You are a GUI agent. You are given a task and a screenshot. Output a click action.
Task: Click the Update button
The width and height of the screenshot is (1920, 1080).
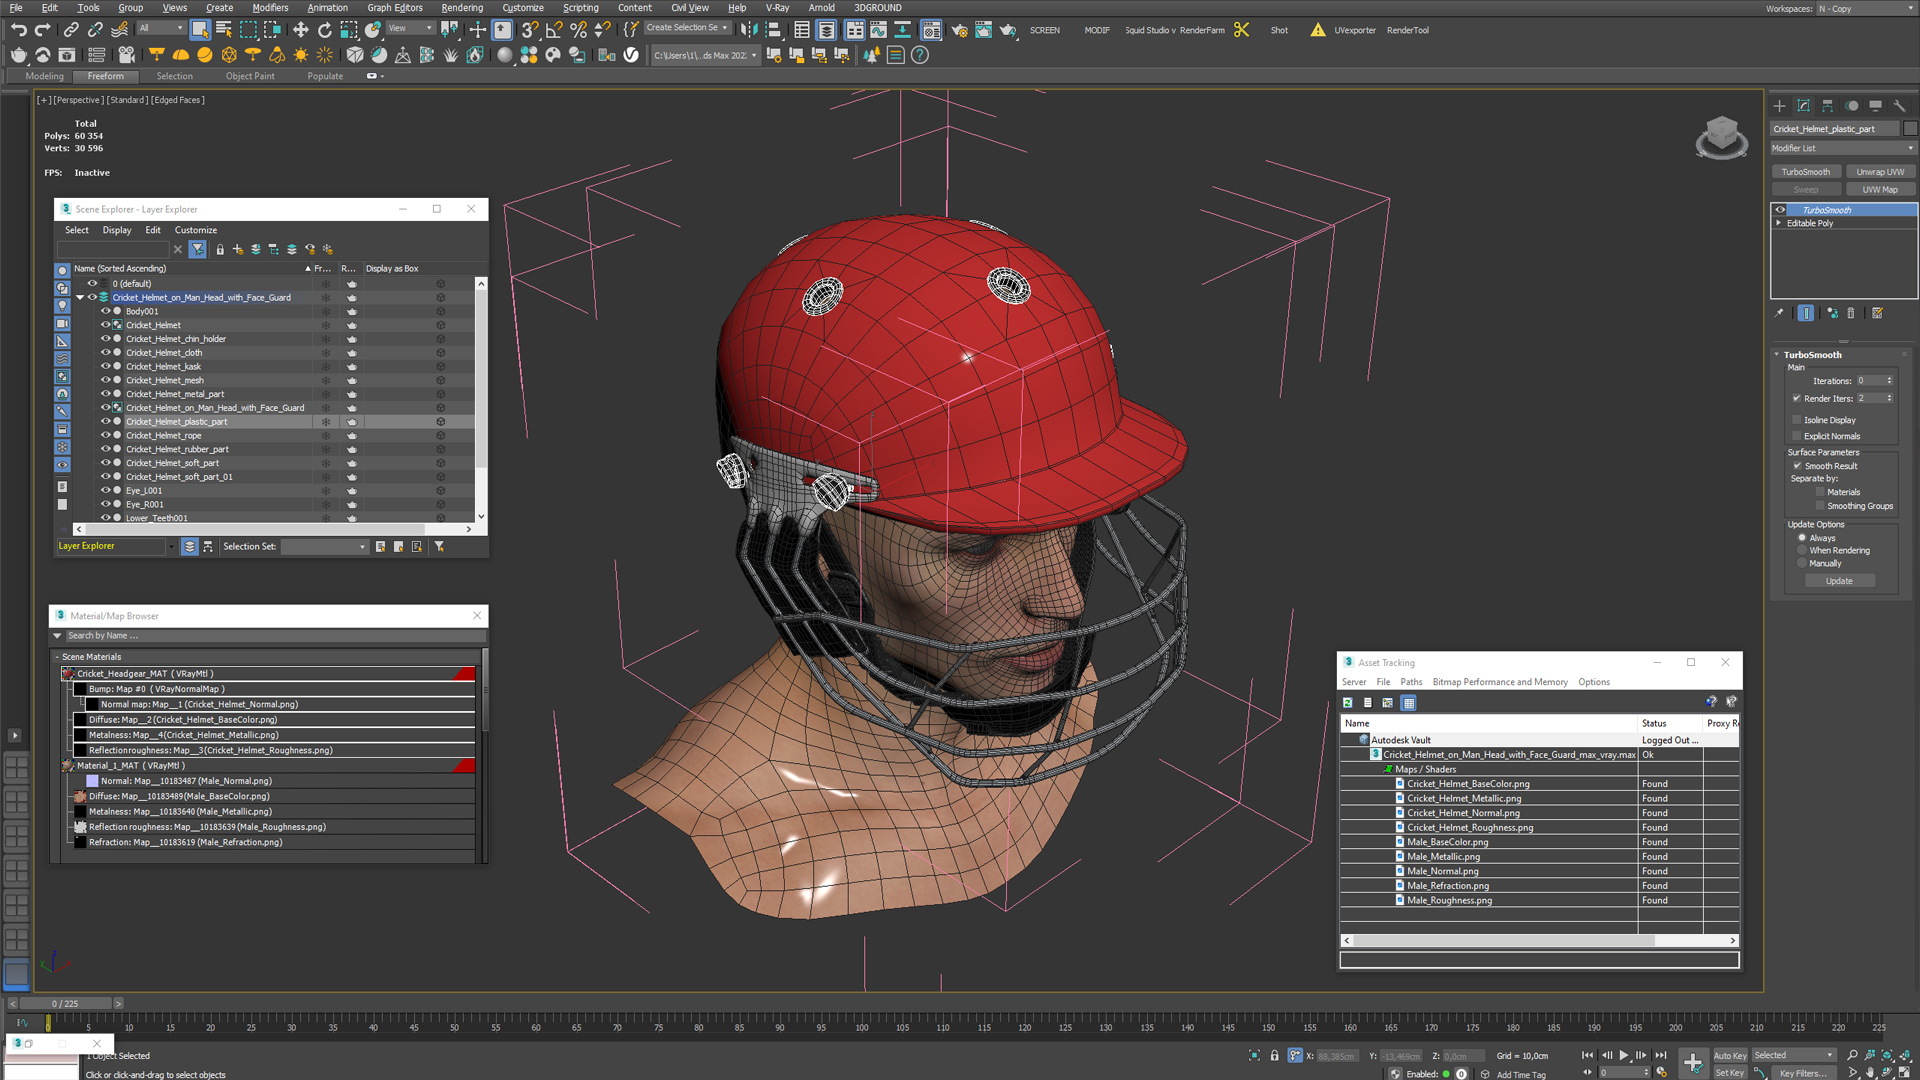(x=1839, y=581)
